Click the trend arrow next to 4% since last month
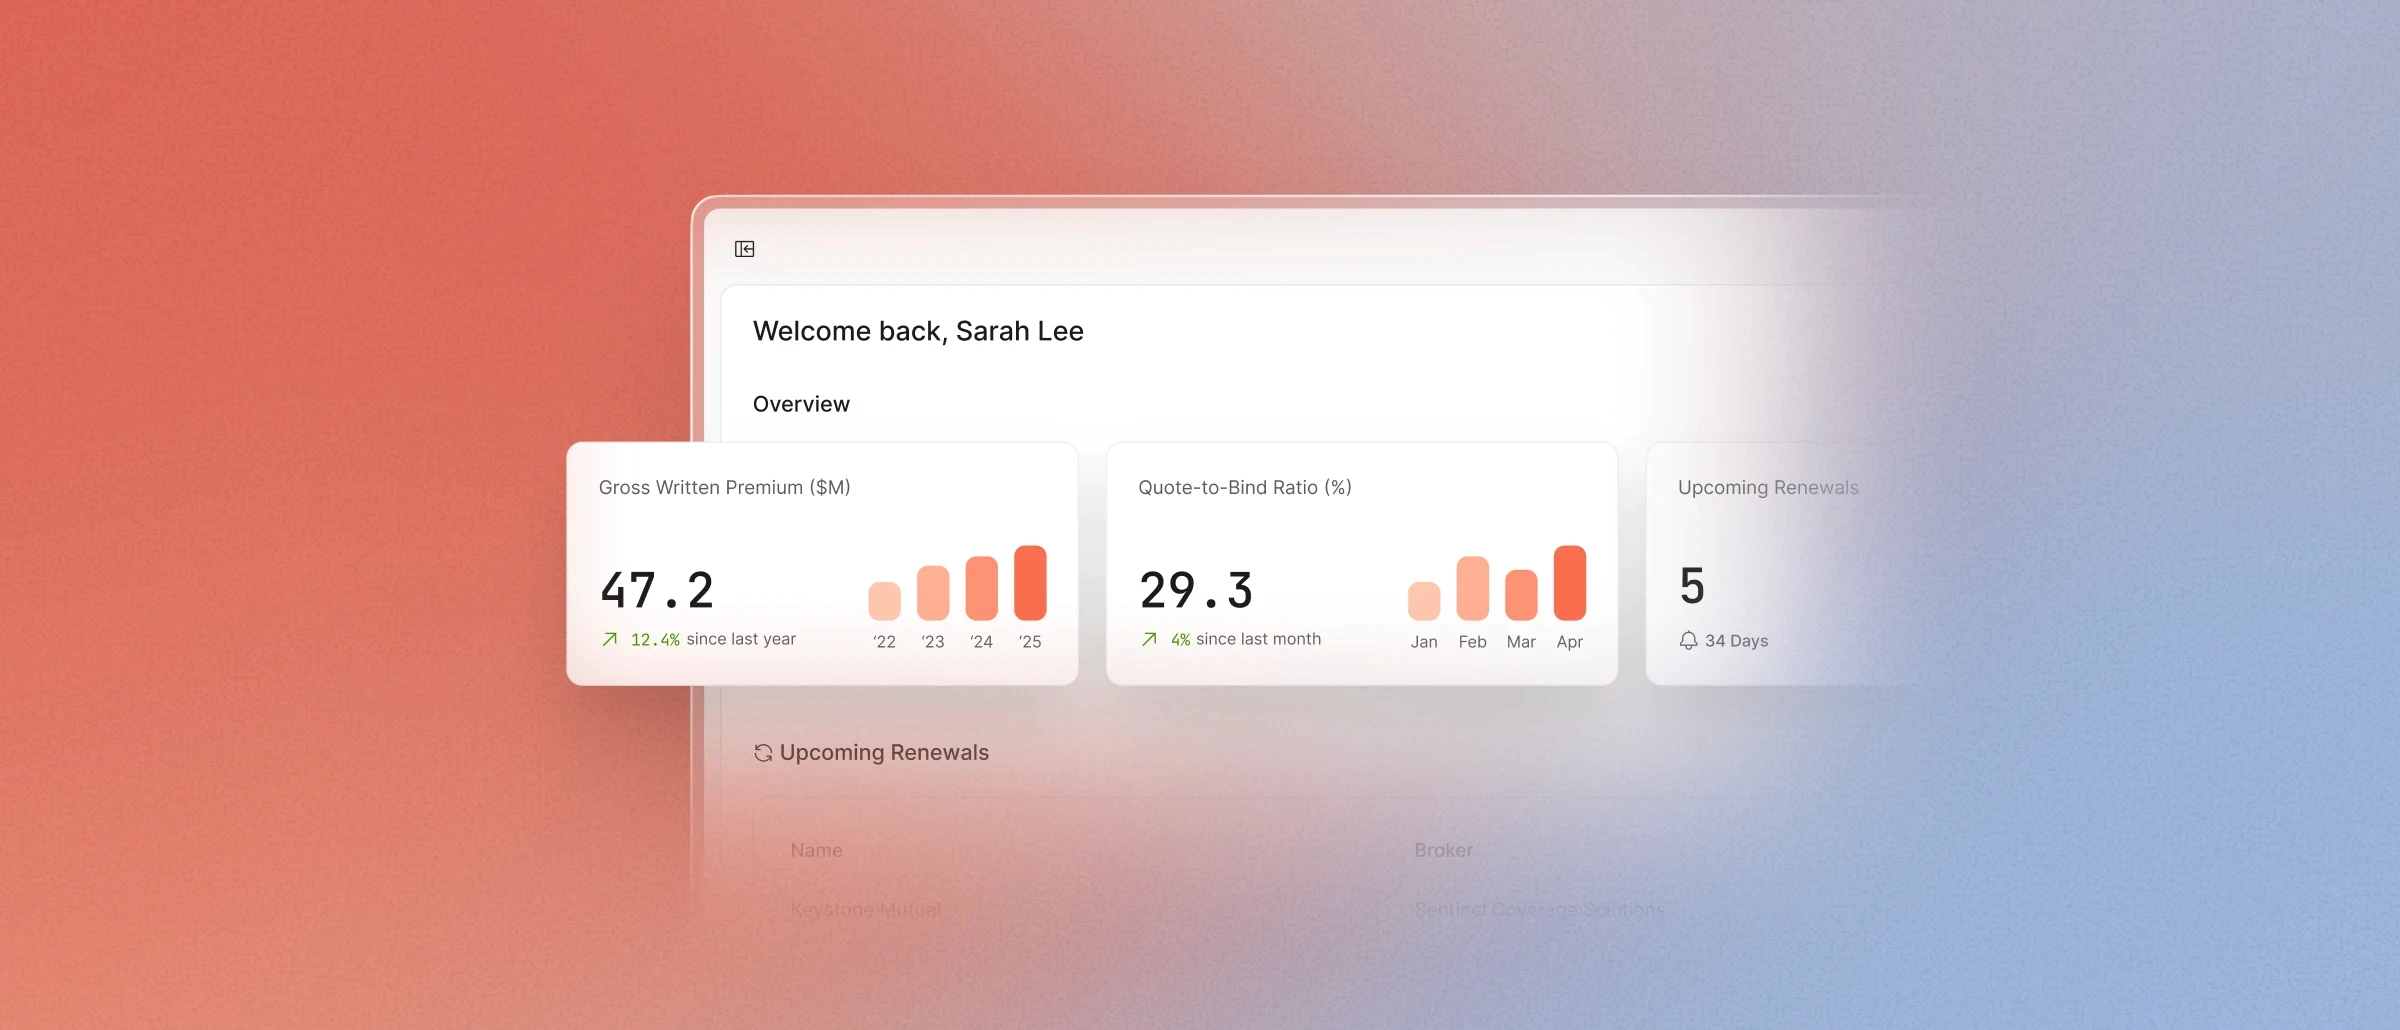 (x=1149, y=638)
